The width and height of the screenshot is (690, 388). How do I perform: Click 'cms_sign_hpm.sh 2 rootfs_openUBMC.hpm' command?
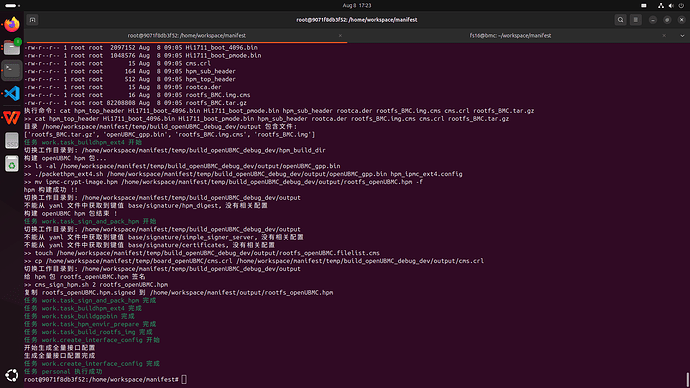pos(96,285)
